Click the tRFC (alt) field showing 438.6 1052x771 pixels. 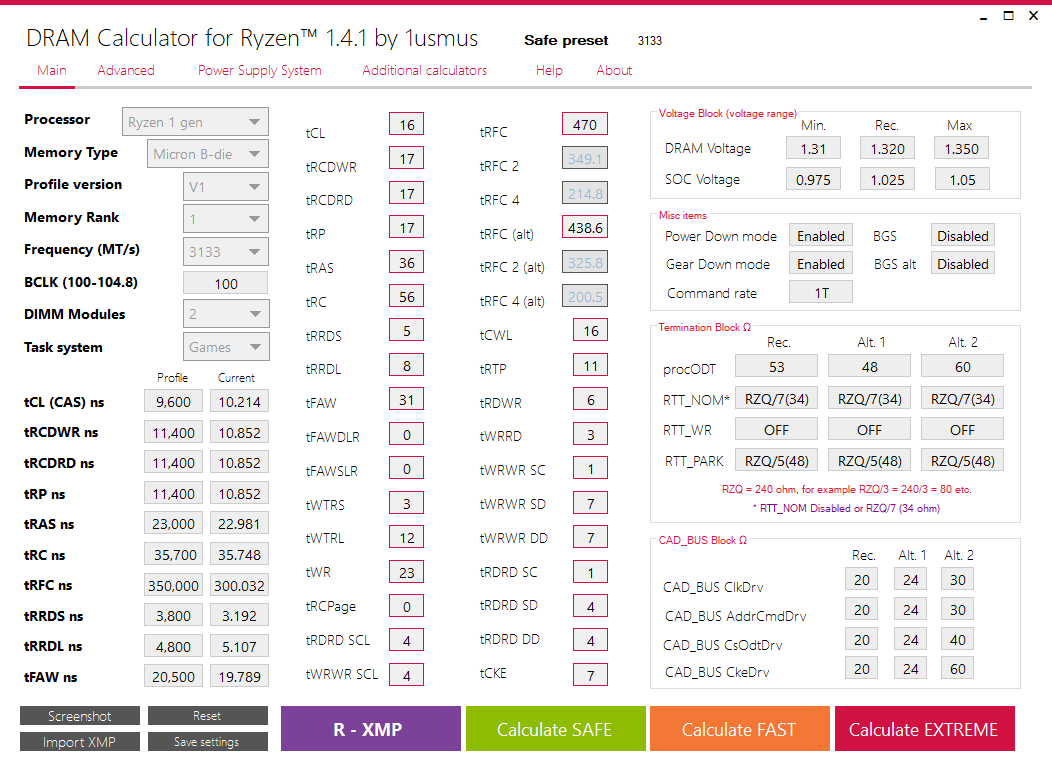click(x=584, y=228)
